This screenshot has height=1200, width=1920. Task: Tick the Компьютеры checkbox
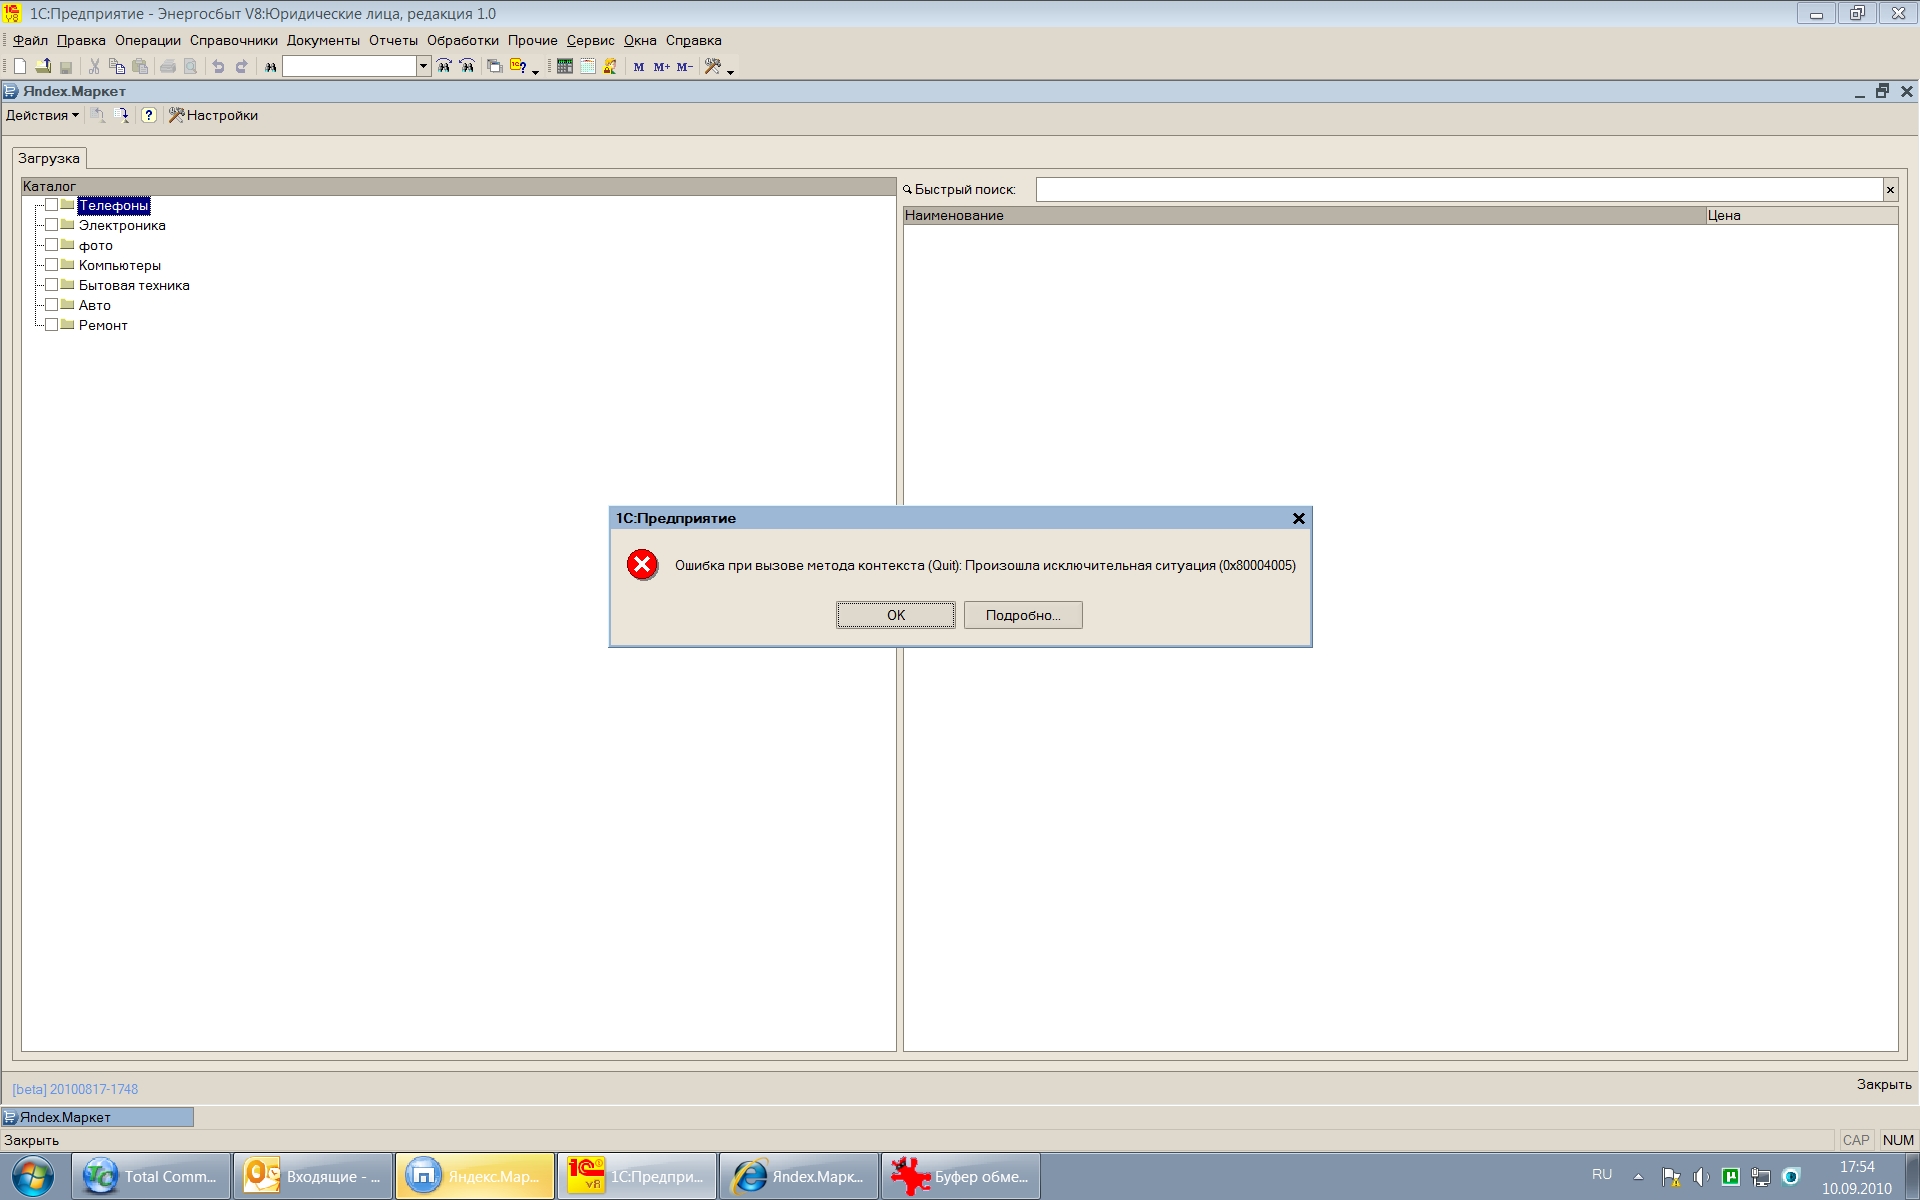pos(51,265)
